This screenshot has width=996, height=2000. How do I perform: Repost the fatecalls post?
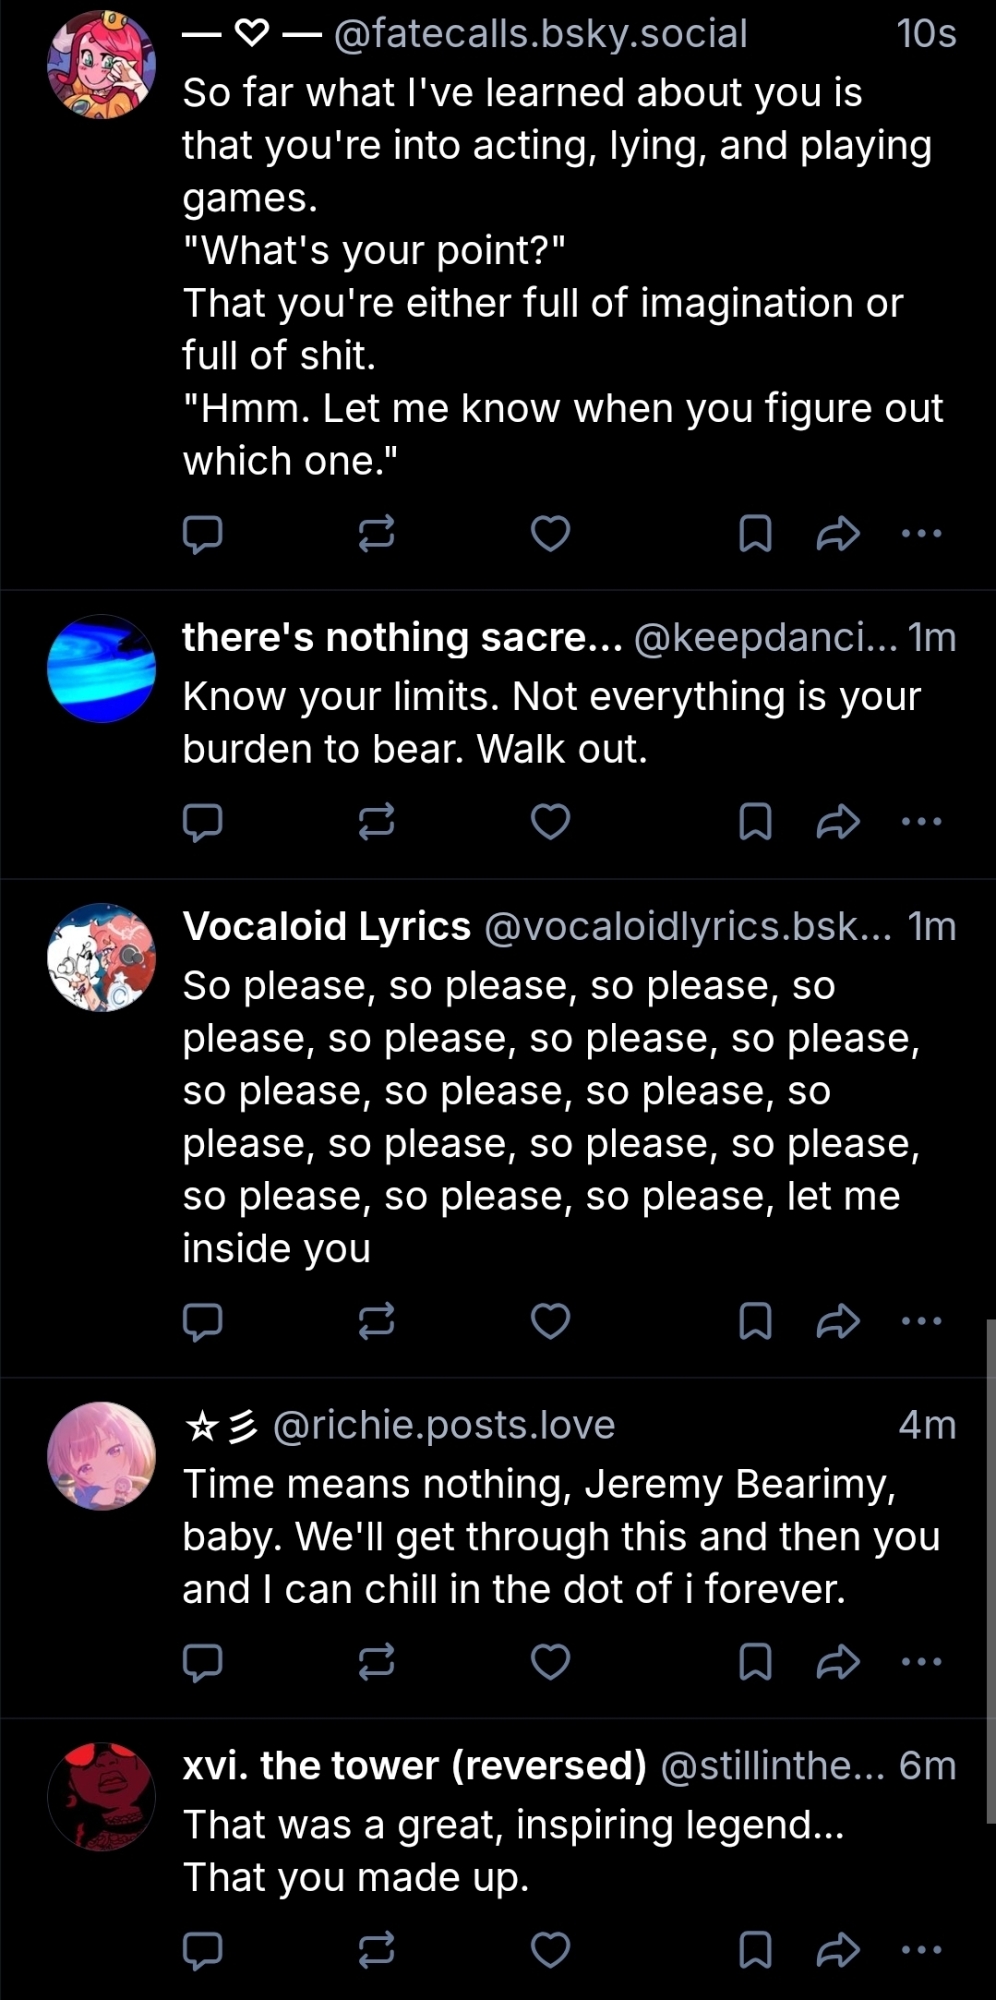tap(376, 534)
